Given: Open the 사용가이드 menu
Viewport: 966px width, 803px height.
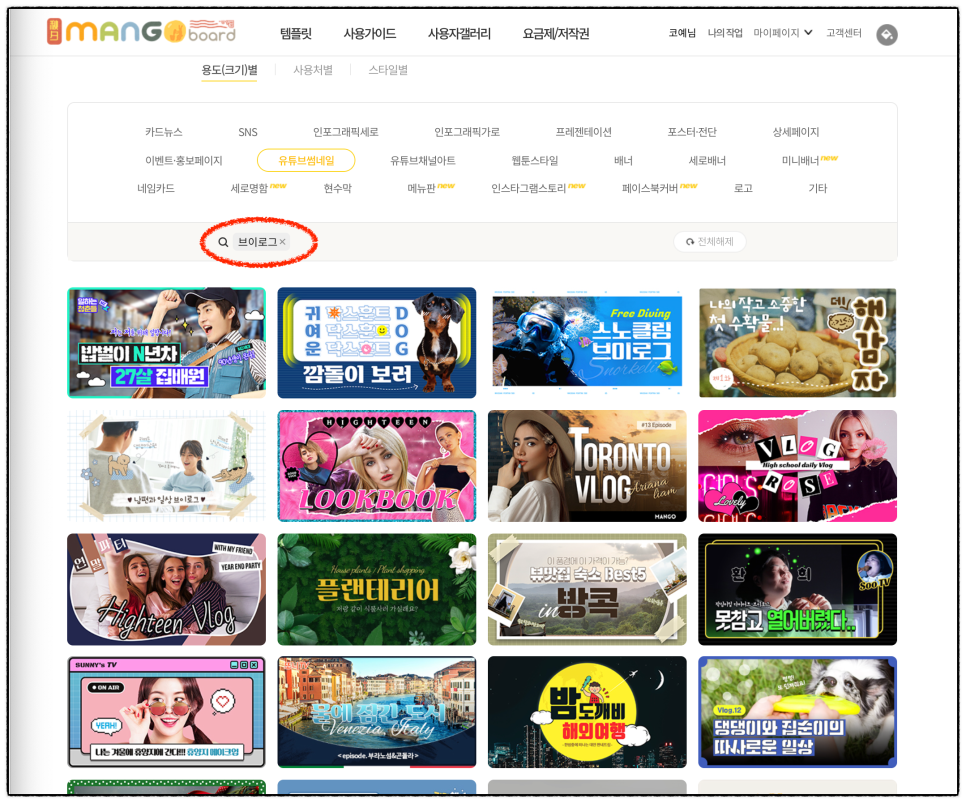Looking at the screenshot, I should pos(370,33).
